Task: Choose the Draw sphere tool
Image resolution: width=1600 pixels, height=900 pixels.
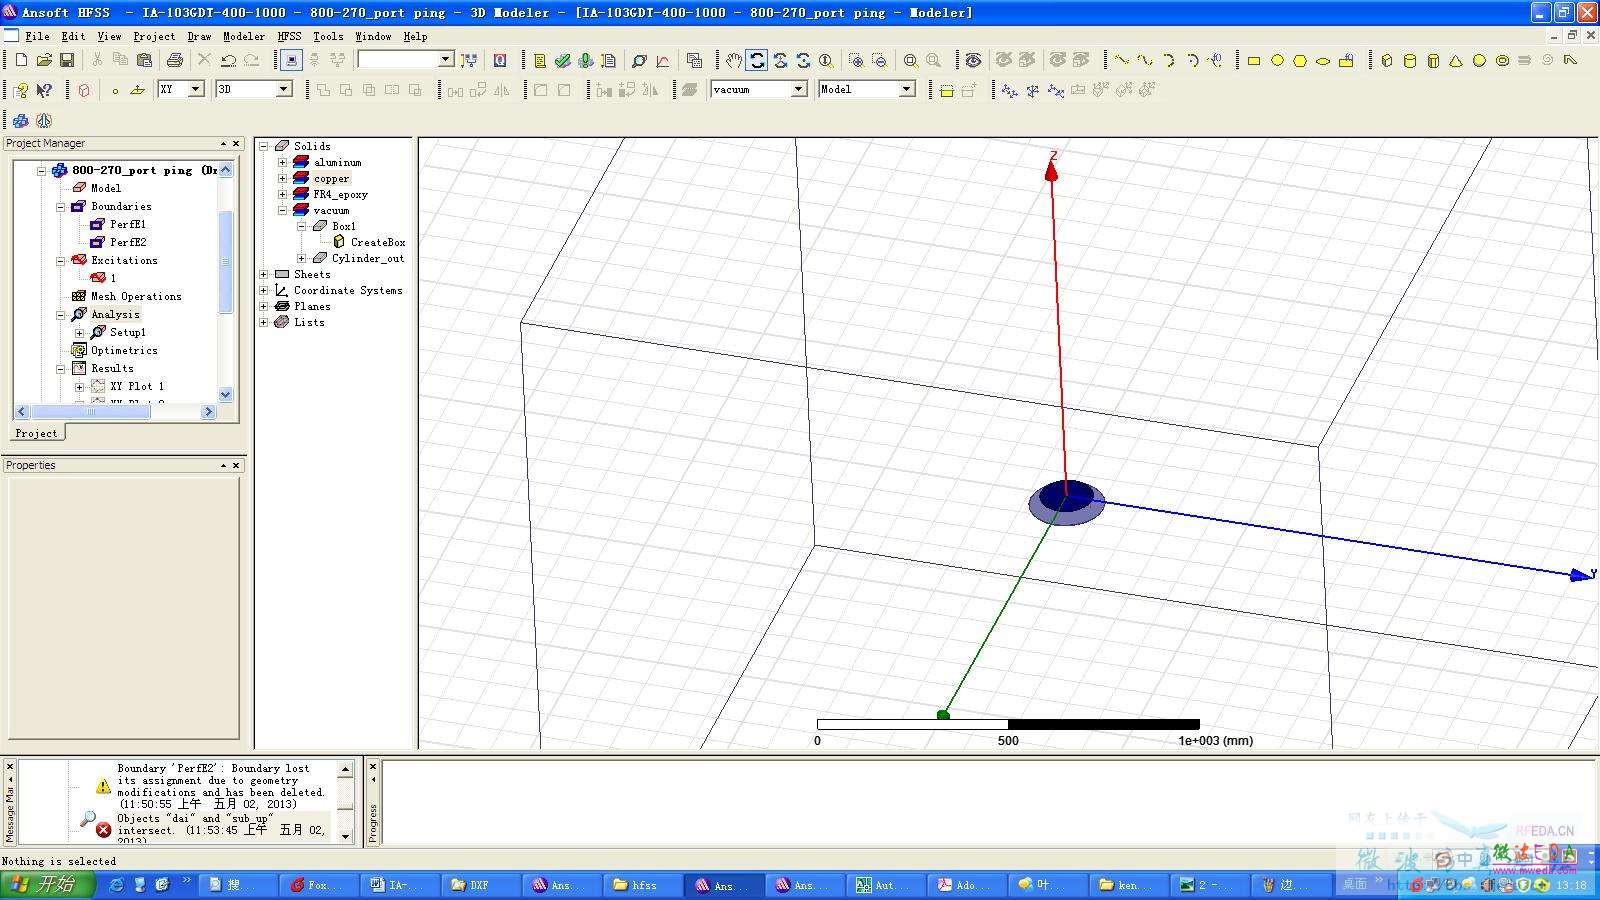Action: pos(1479,60)
